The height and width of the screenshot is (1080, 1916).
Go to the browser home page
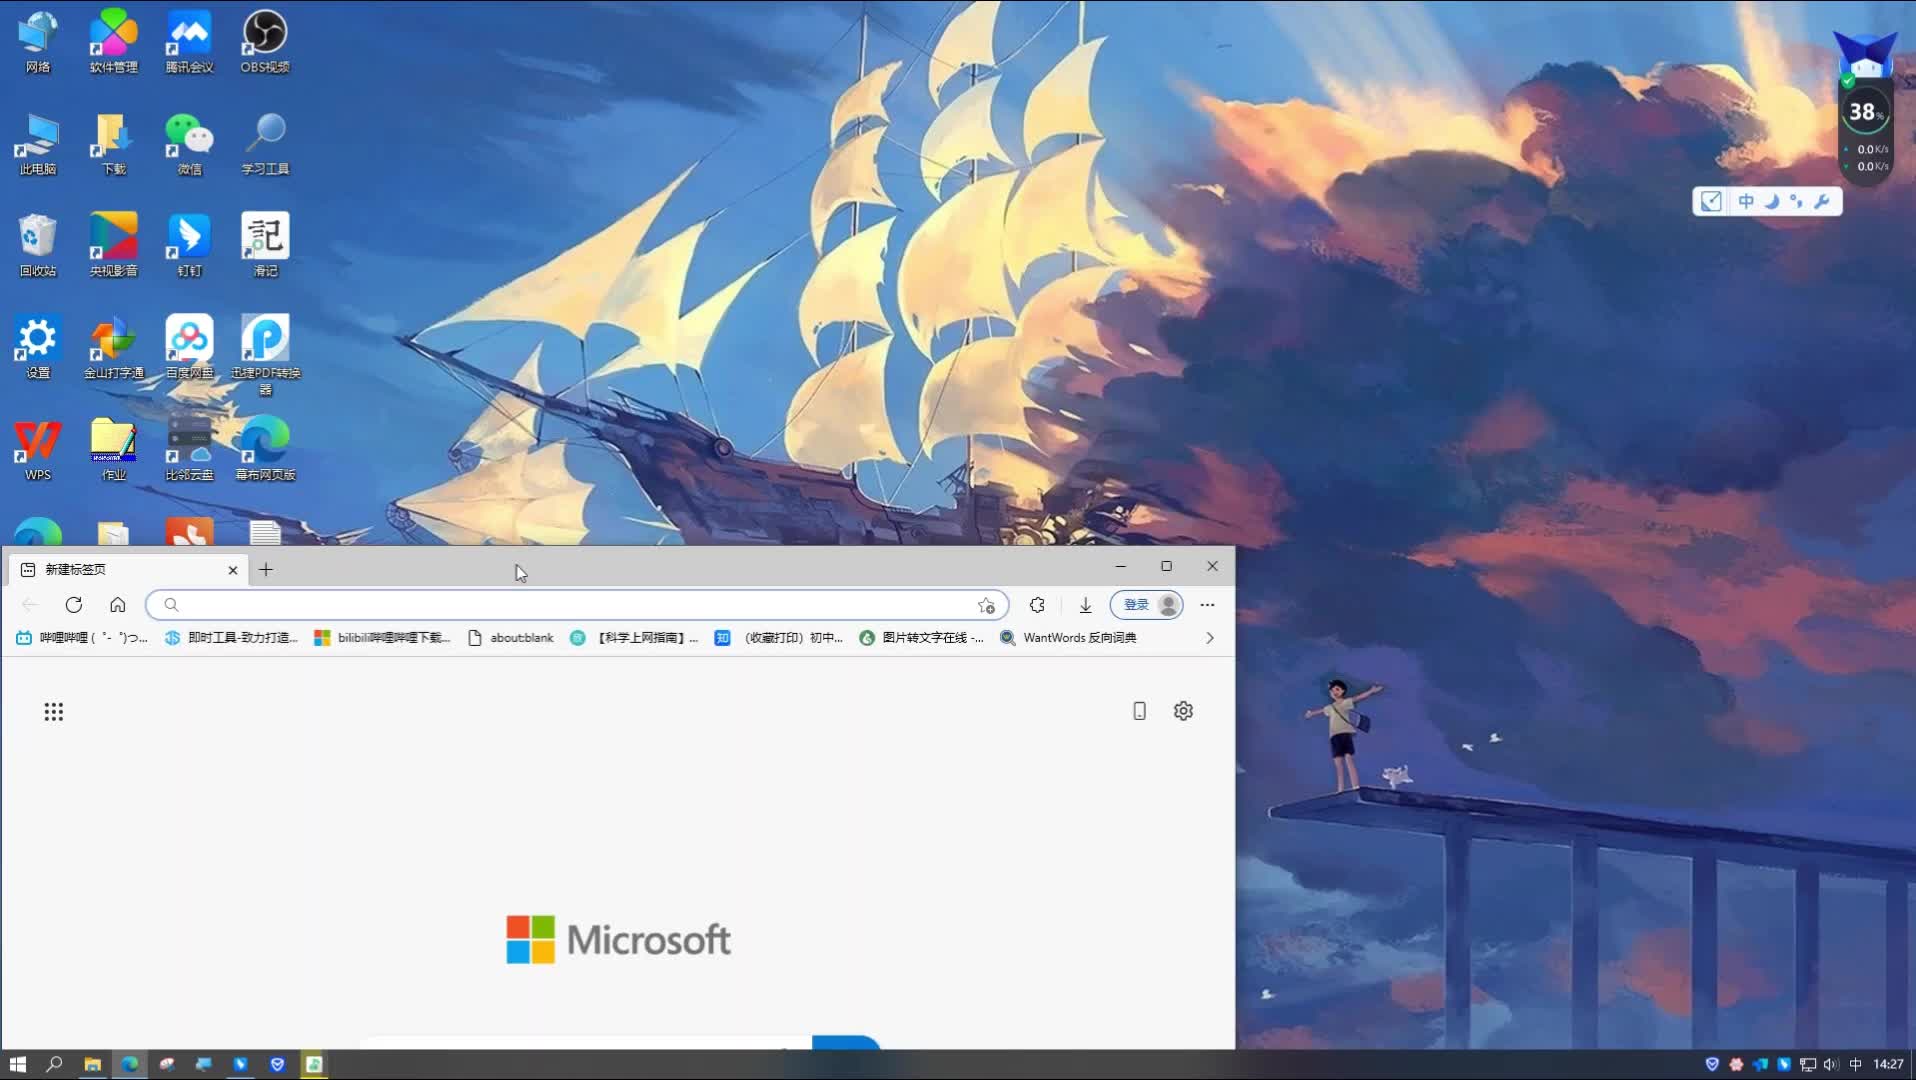tap(118, 605)
